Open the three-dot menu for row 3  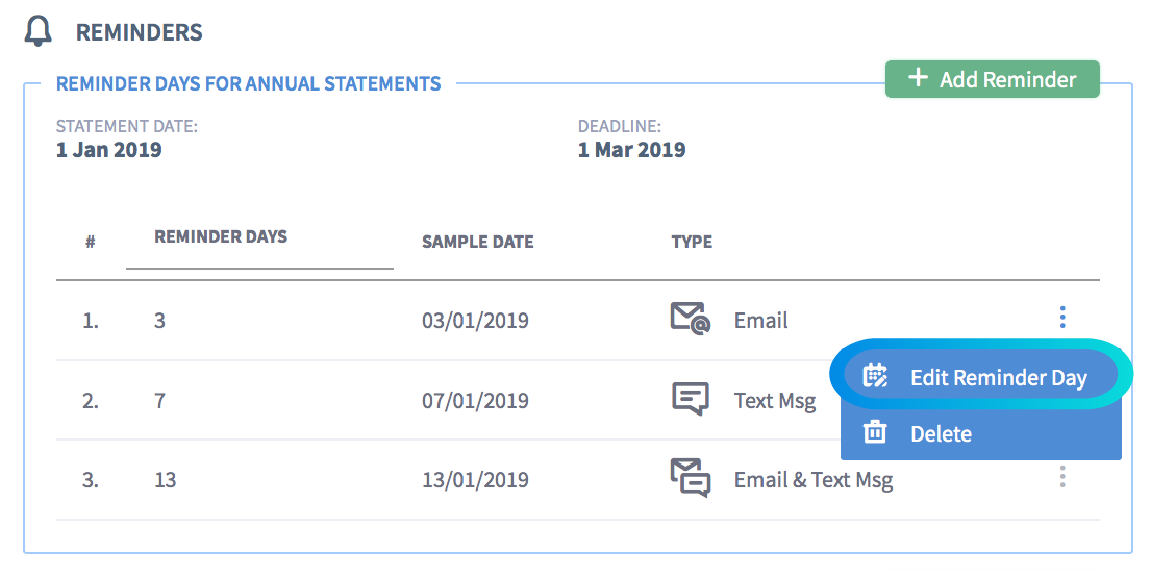[x=1063, y=477]
